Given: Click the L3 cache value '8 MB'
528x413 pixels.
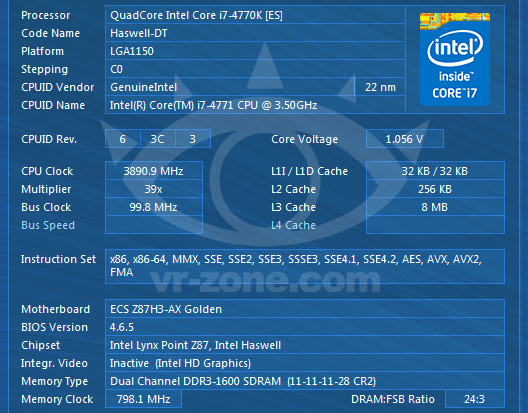Looking at the screenshot, I should pos(435,207).
